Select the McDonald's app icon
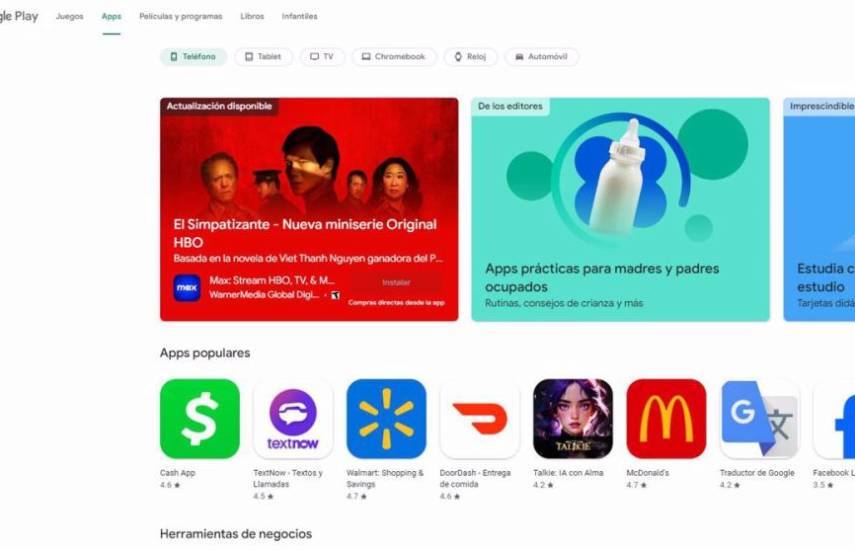 [x=666, y=419]
